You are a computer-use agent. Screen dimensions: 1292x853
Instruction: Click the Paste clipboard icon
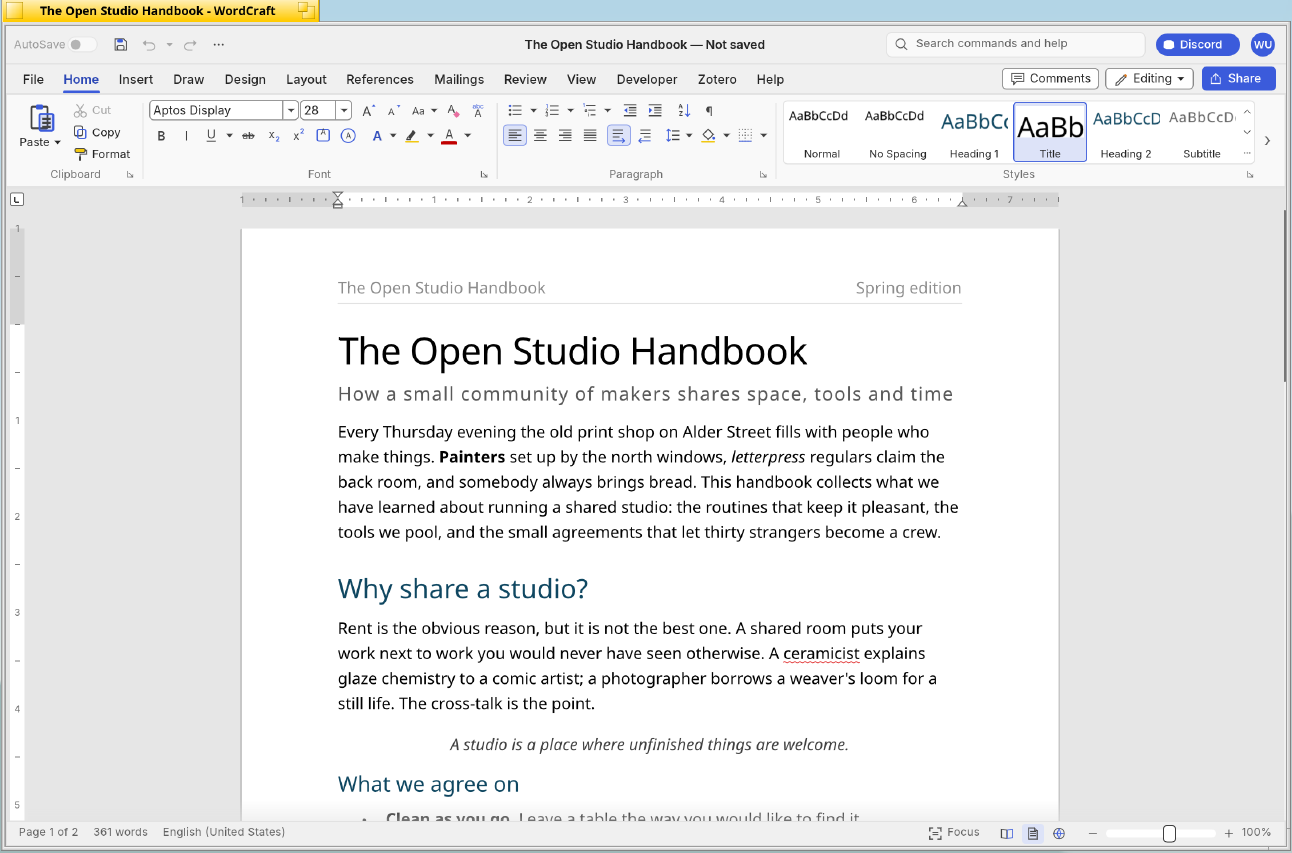click(x=41, y=119)
